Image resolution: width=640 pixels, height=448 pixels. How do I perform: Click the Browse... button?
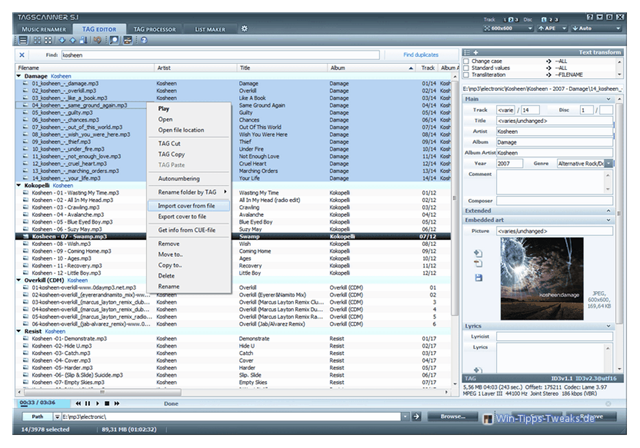click(x=453, y=417)
